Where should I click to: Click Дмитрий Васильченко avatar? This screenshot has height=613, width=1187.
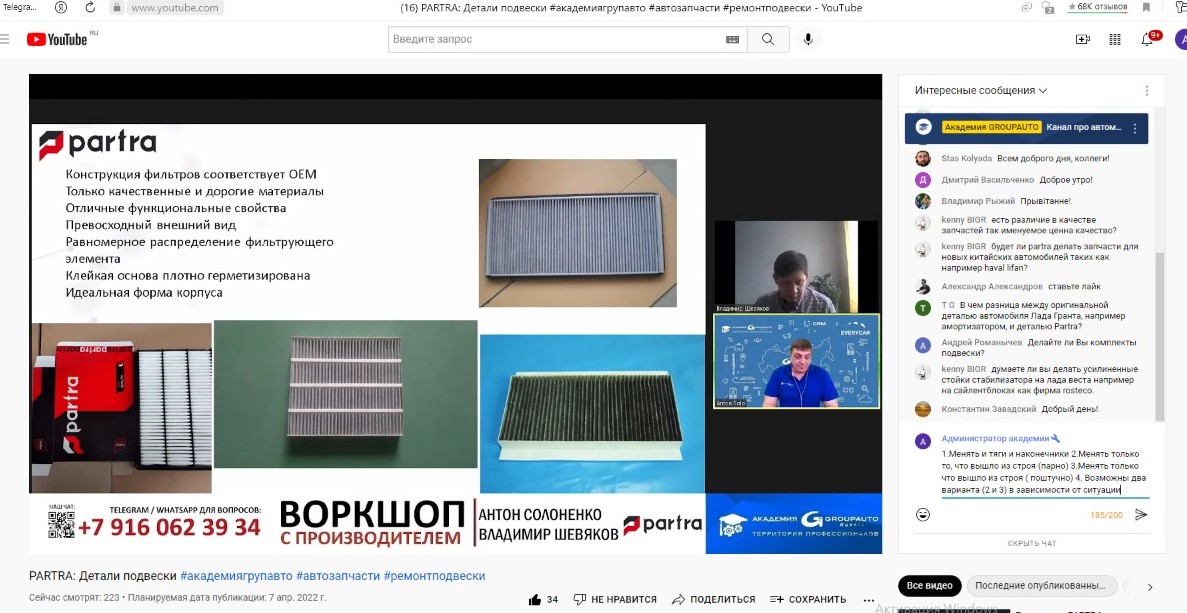(x=923, y=180)
